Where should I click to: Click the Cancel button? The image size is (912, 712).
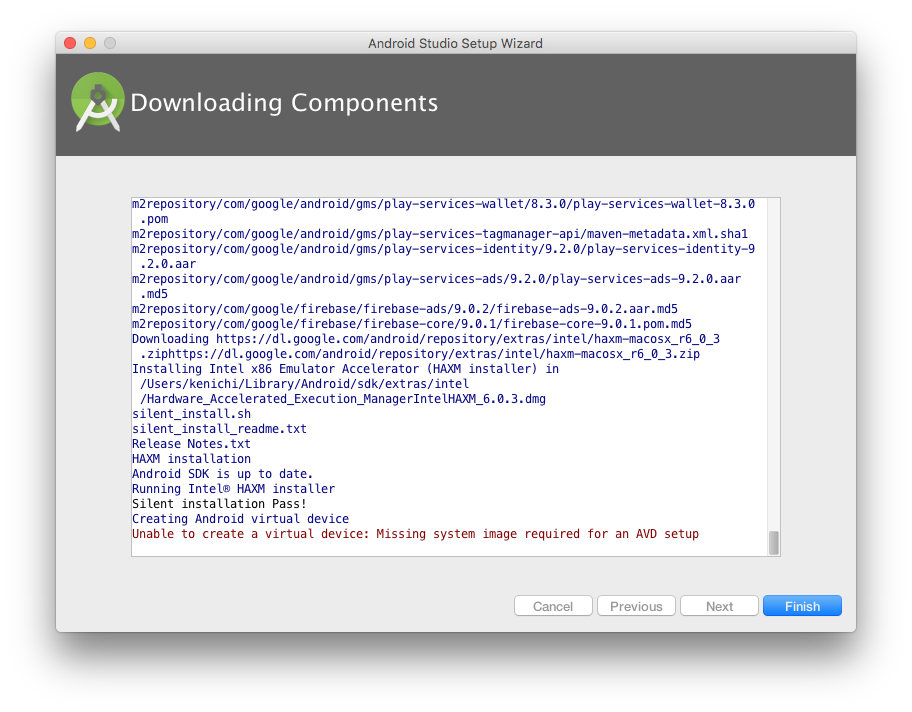coord(553,606)
